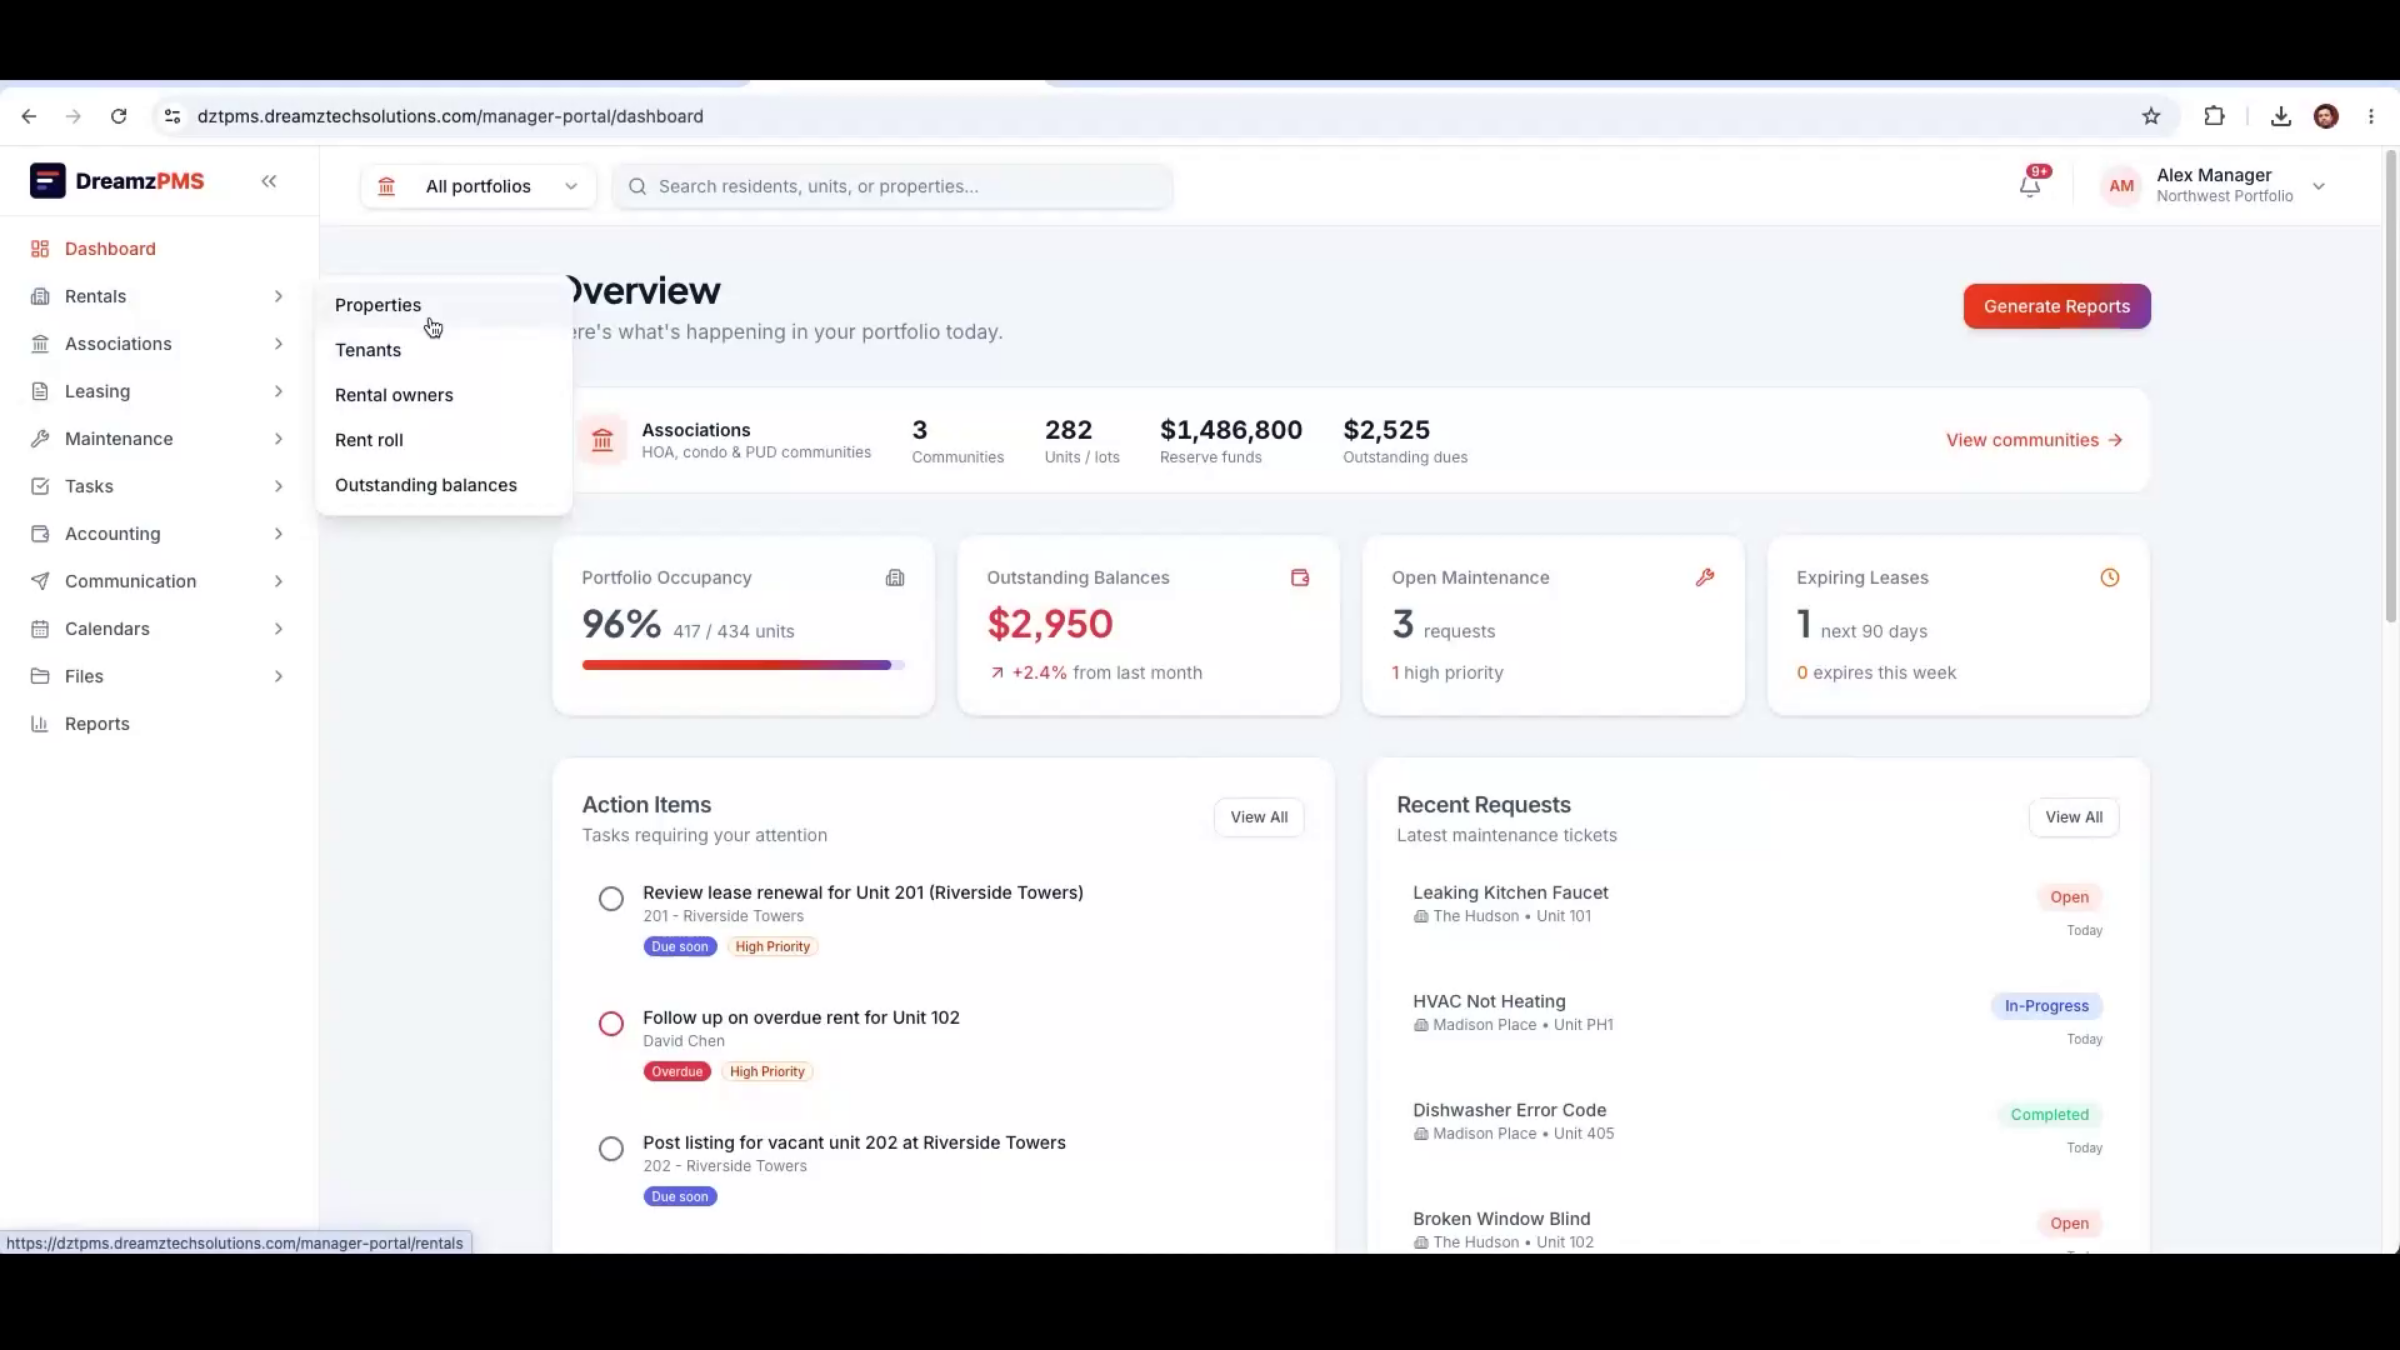
Task: Mark lease renewal Unit 201 task complete
Action: pos(611,899)
